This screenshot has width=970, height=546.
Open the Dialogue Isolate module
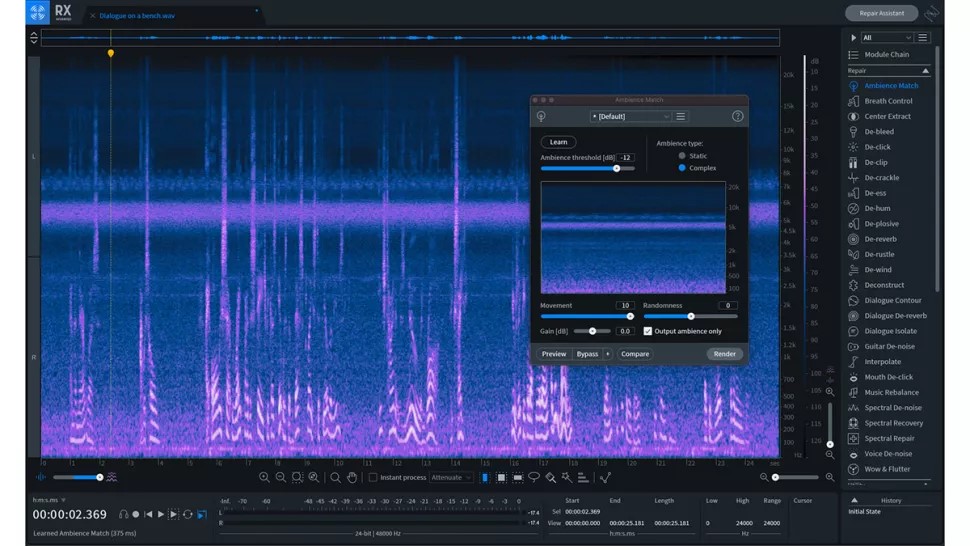[x=890, y=331]
